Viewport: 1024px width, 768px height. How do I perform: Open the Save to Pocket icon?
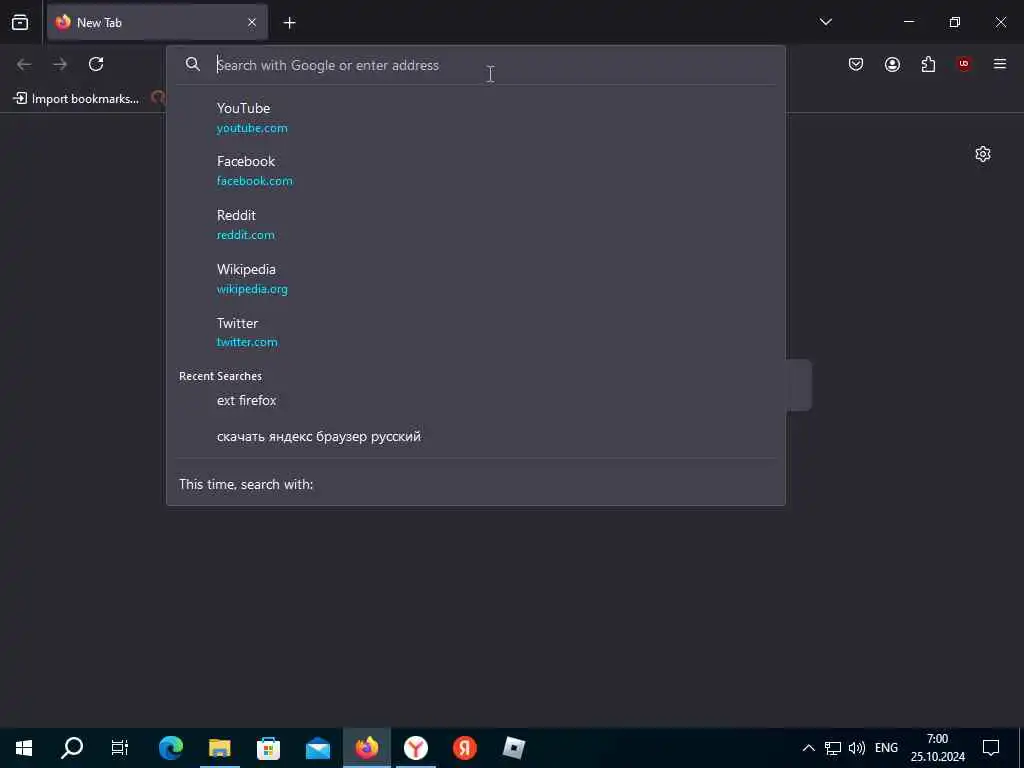[x=856, y=64]
